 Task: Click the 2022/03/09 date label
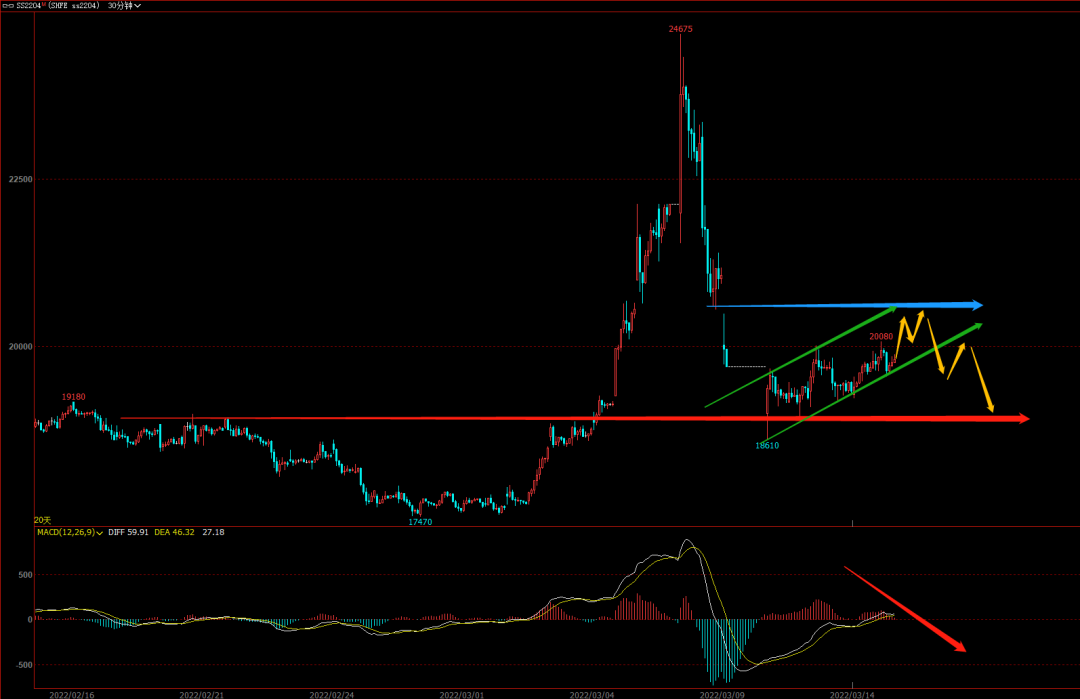[722, 695]
